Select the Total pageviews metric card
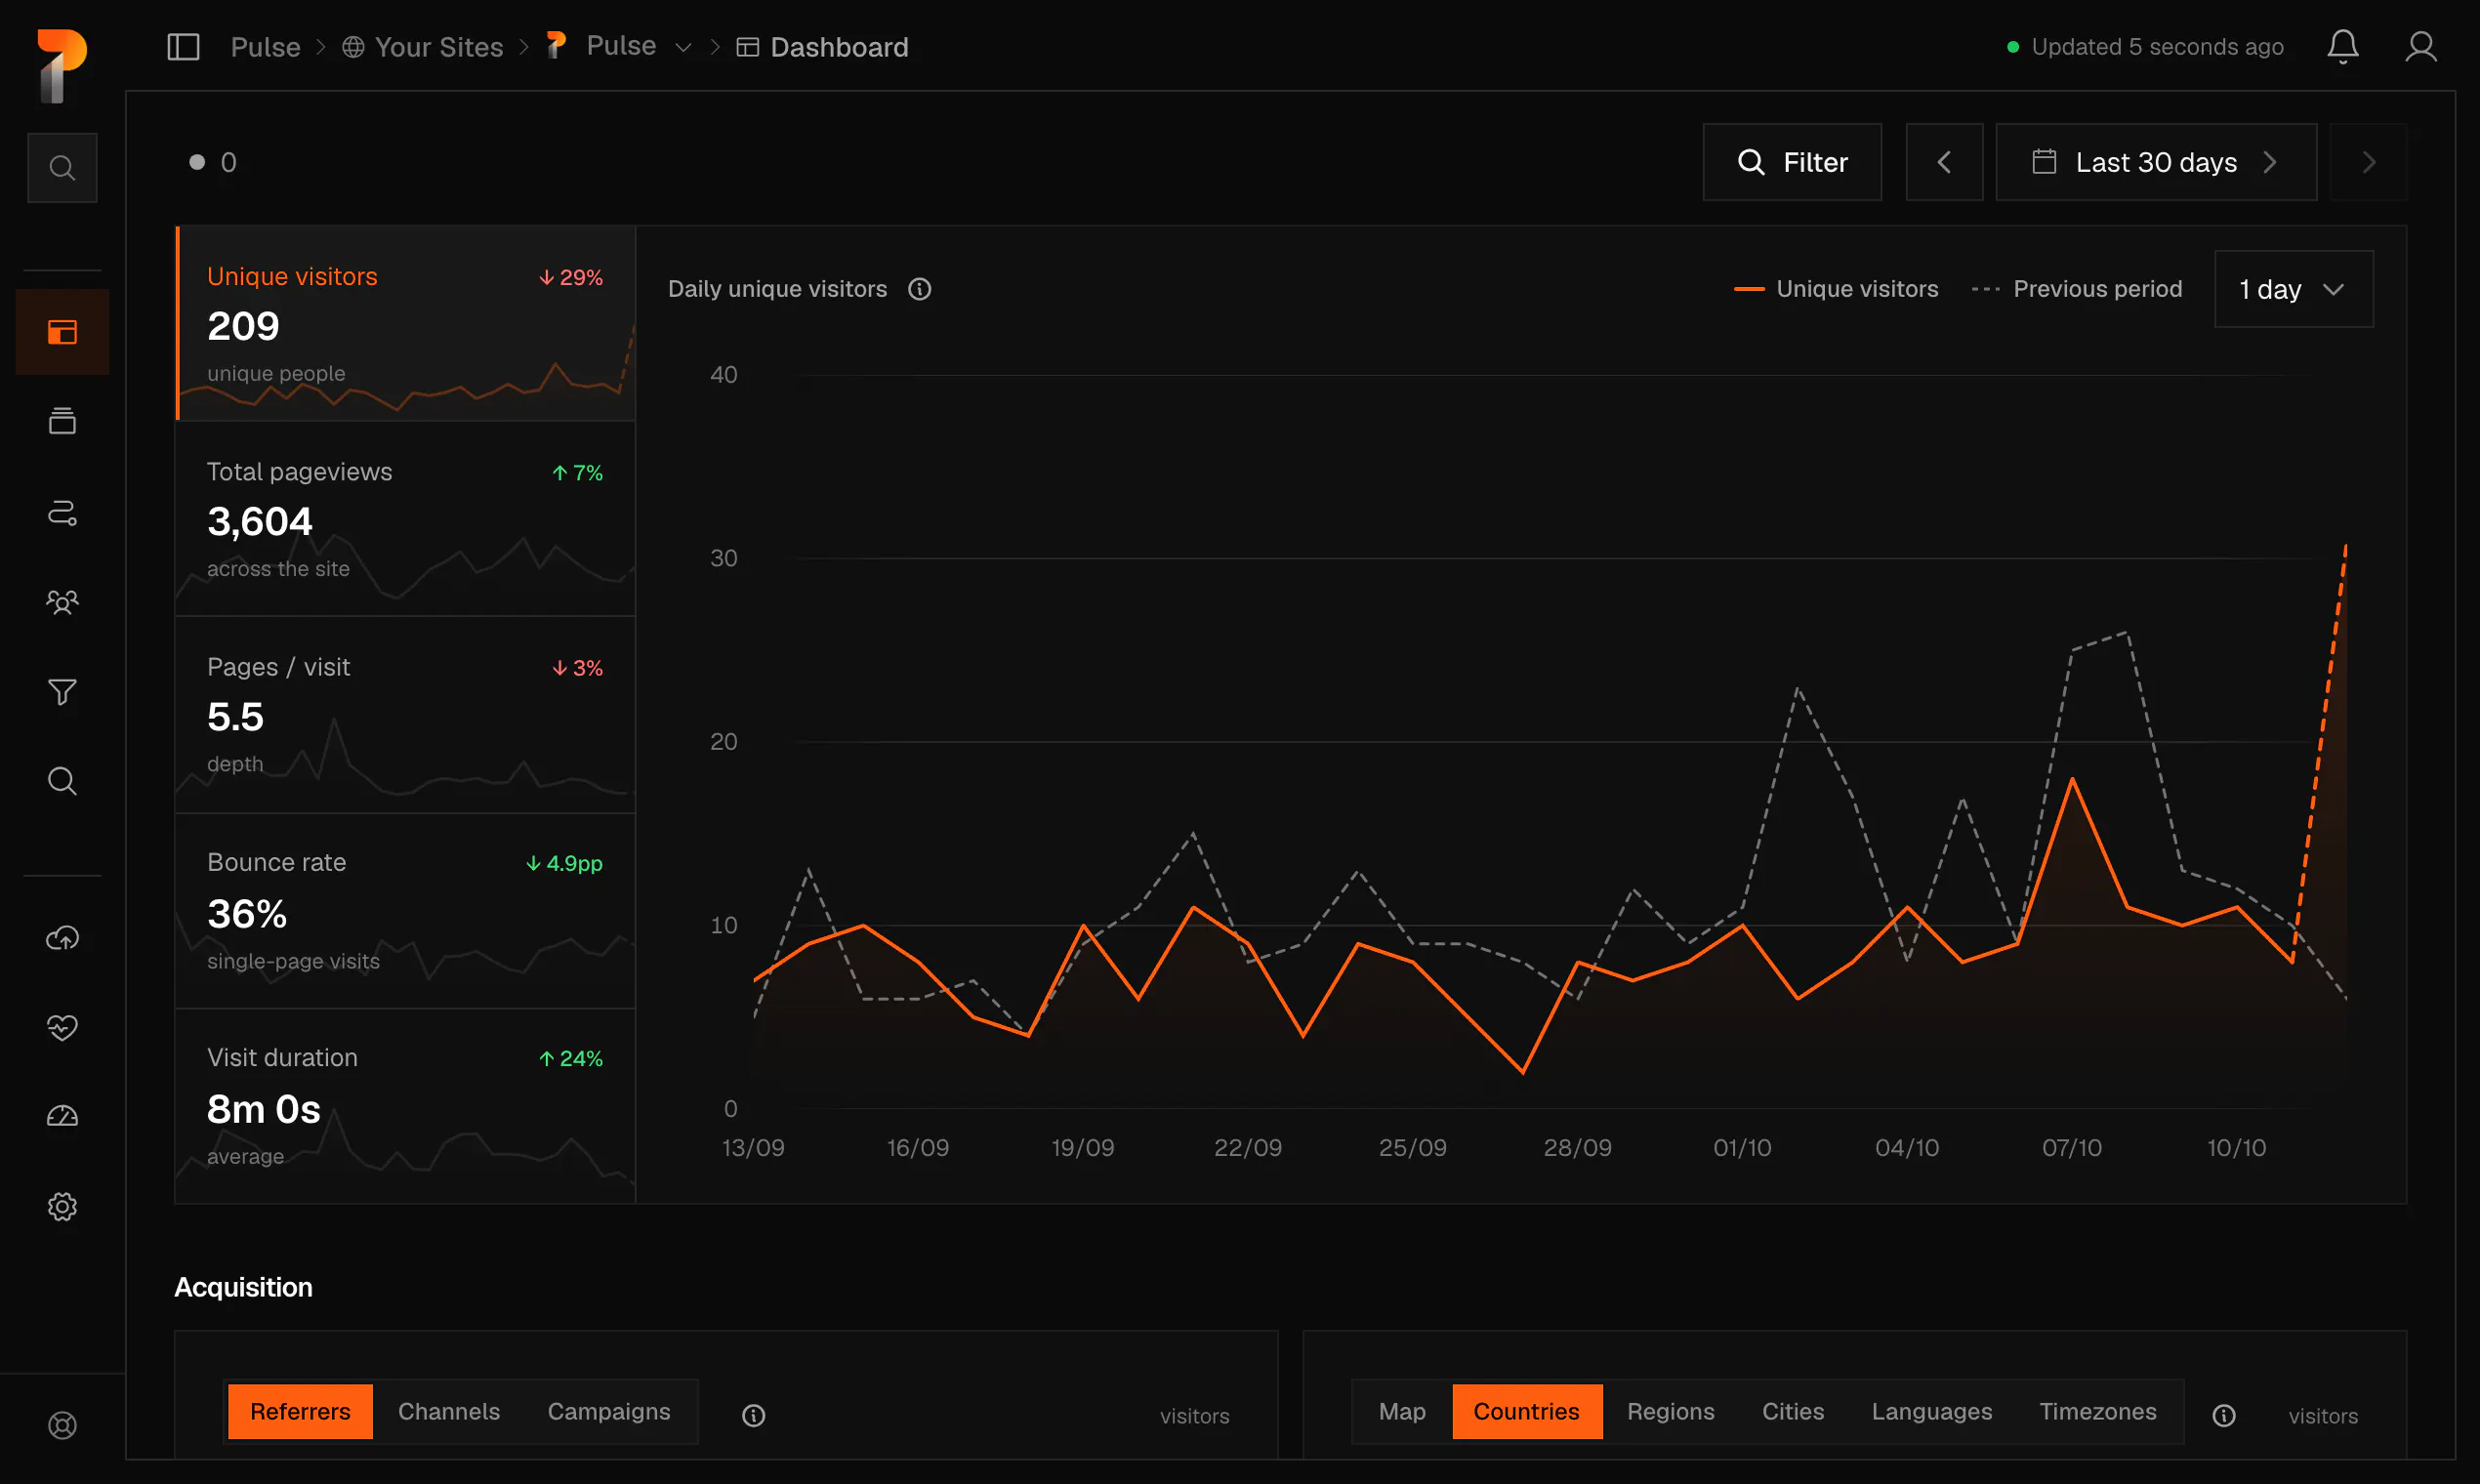 [406, 519]
